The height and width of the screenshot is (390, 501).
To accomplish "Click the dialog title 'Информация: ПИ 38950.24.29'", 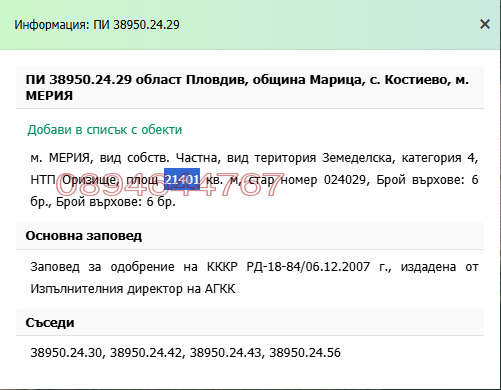I will point(97,25).
